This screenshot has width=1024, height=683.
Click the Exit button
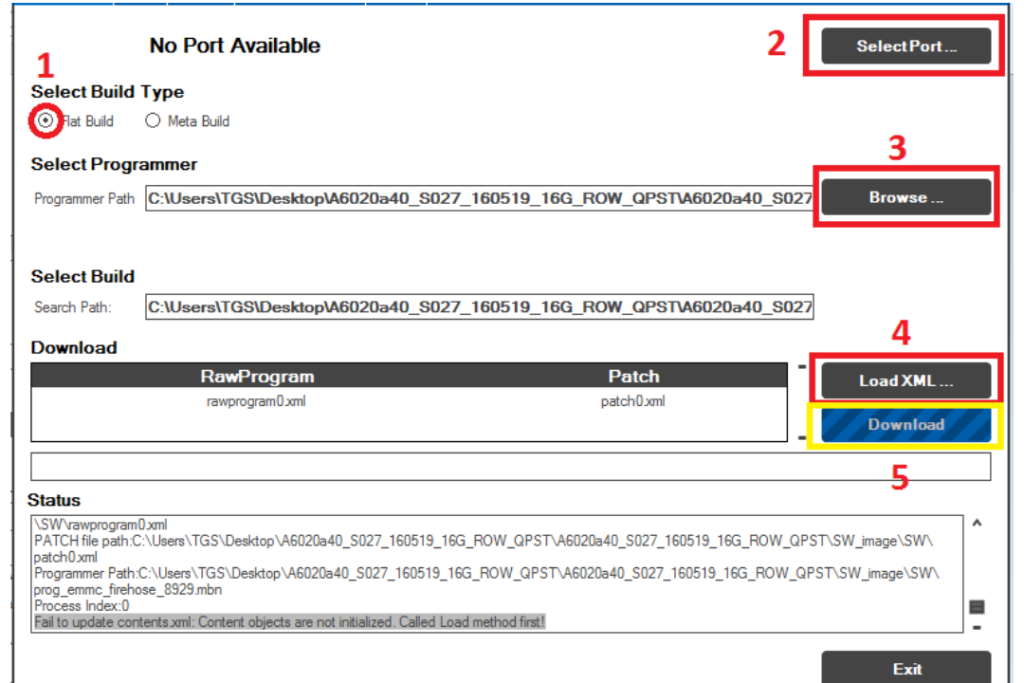(x=906, y=667)
